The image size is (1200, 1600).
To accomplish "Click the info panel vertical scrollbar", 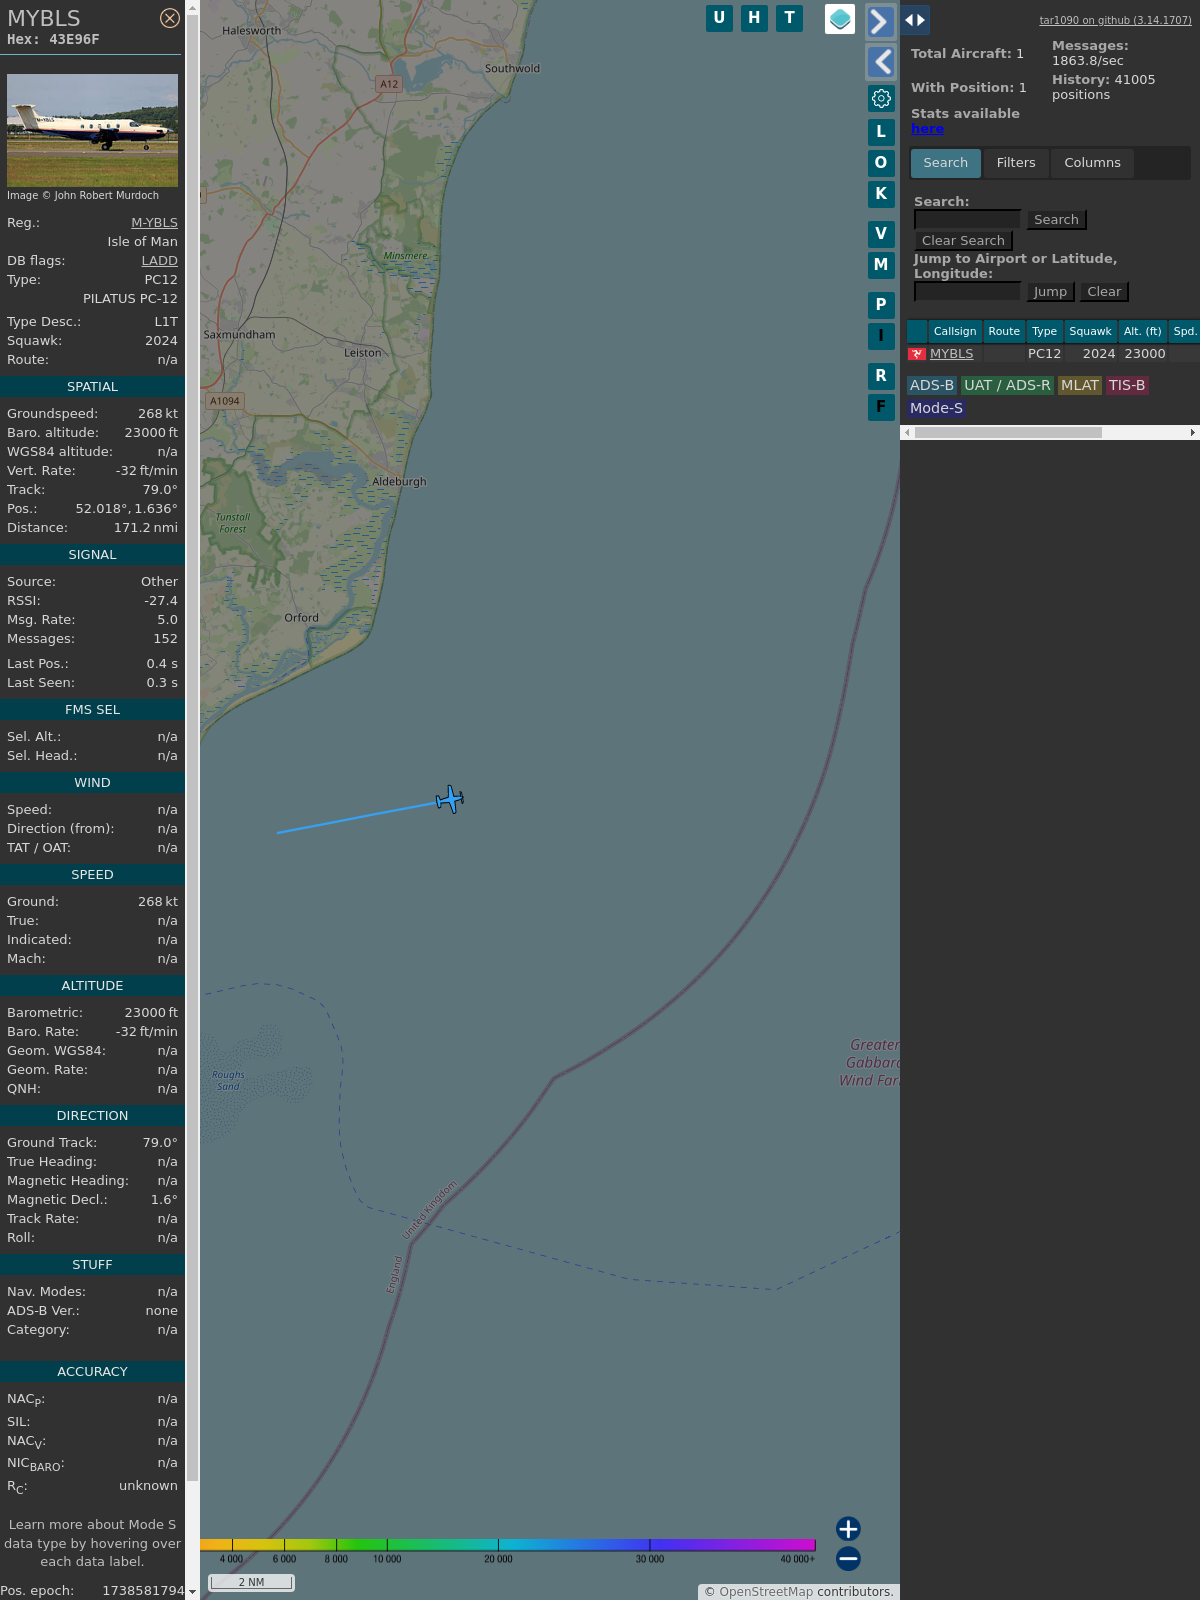I will 192,750.
